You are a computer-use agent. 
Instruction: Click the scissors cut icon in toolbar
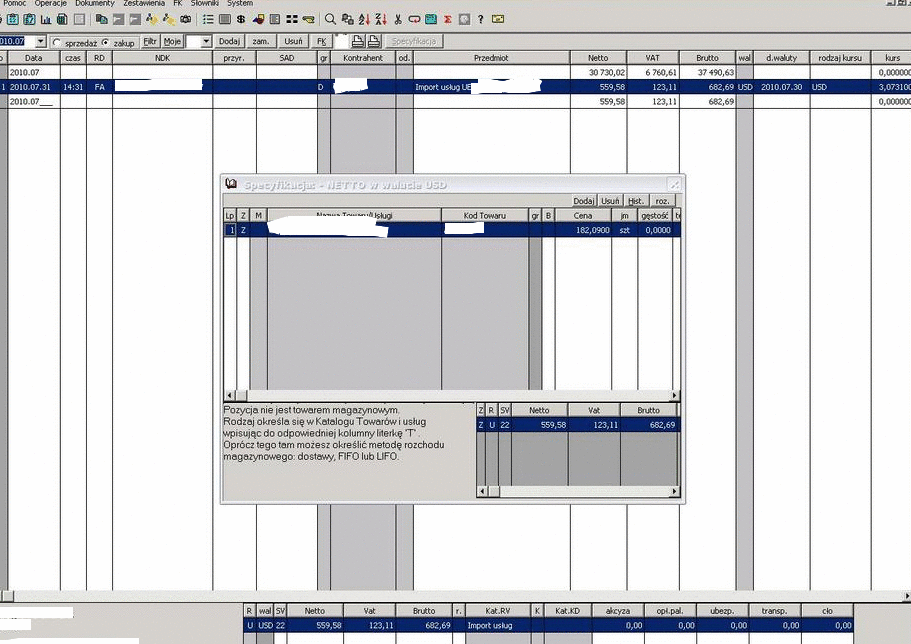point(397,19)
